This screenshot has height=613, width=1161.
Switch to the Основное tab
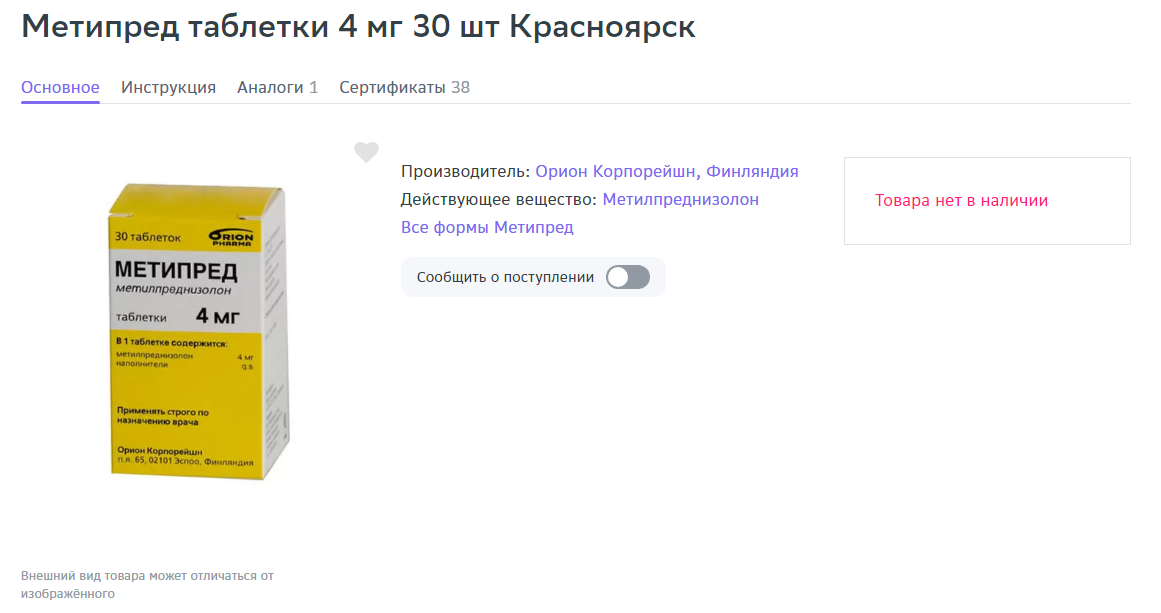(x=60, y=87)
